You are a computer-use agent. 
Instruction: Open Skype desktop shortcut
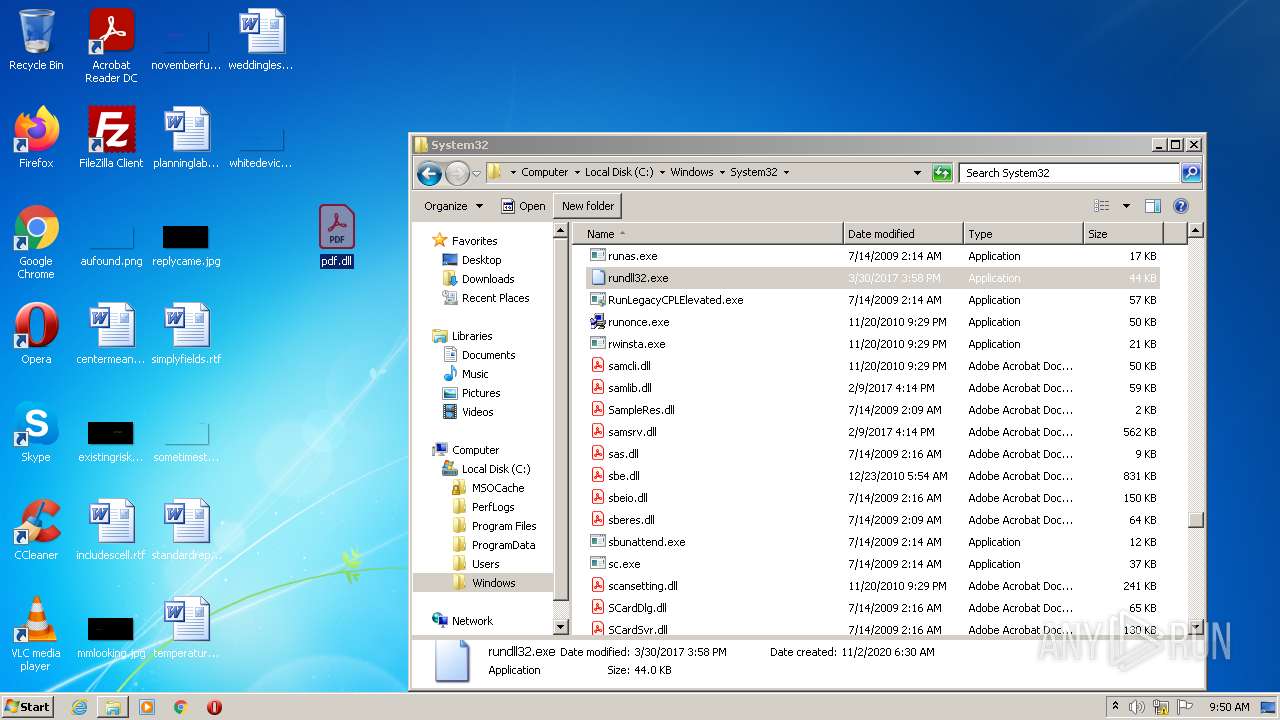(x=36, y=432)
